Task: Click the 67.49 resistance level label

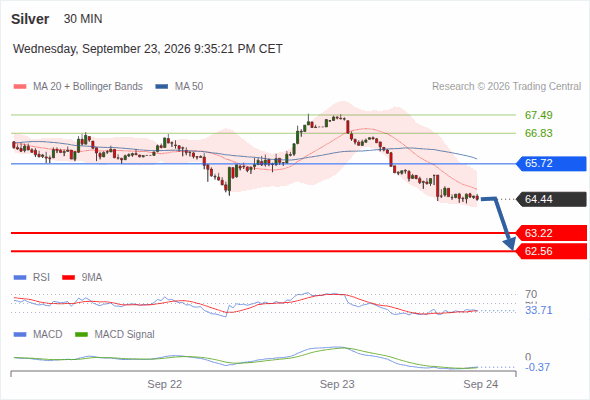Action: (538, 115)
